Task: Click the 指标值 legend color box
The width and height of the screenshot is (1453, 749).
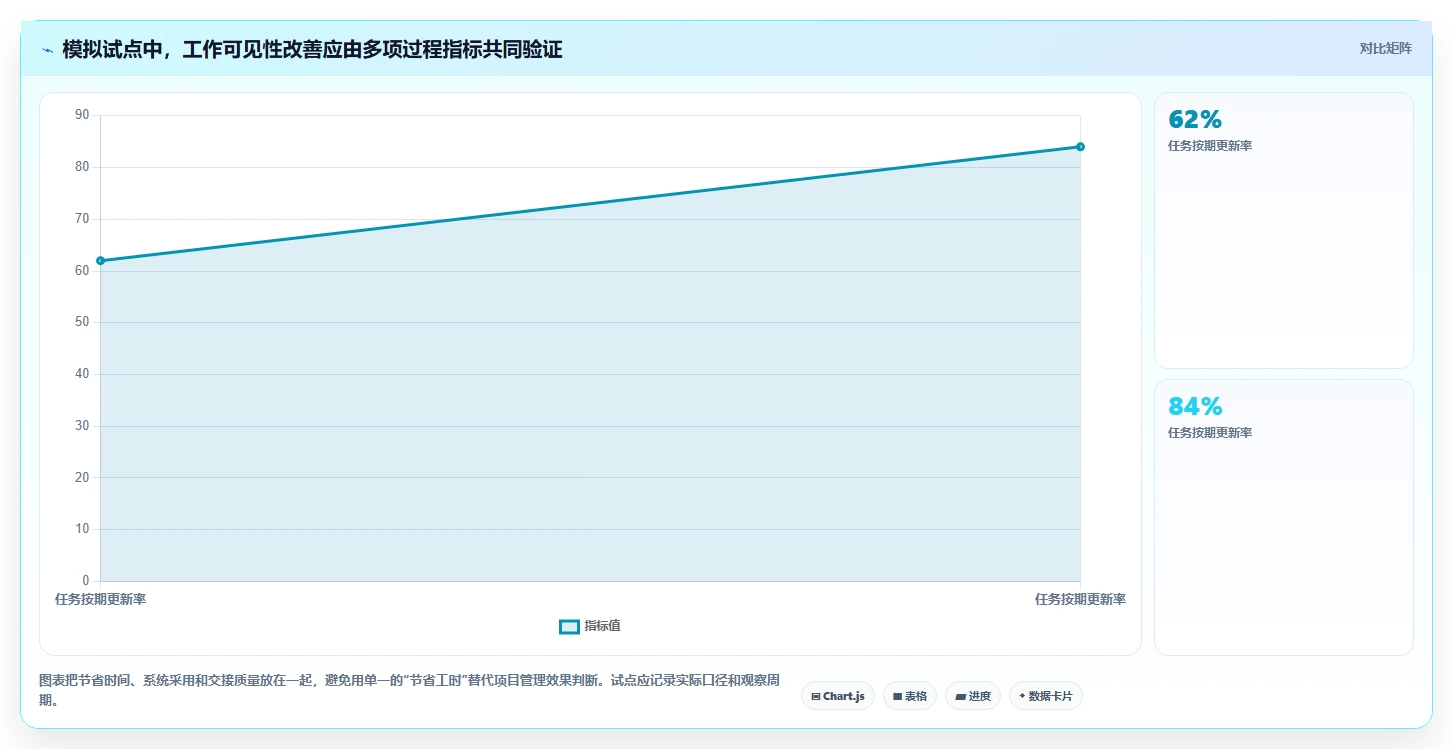Action: (x=569, y=626)
